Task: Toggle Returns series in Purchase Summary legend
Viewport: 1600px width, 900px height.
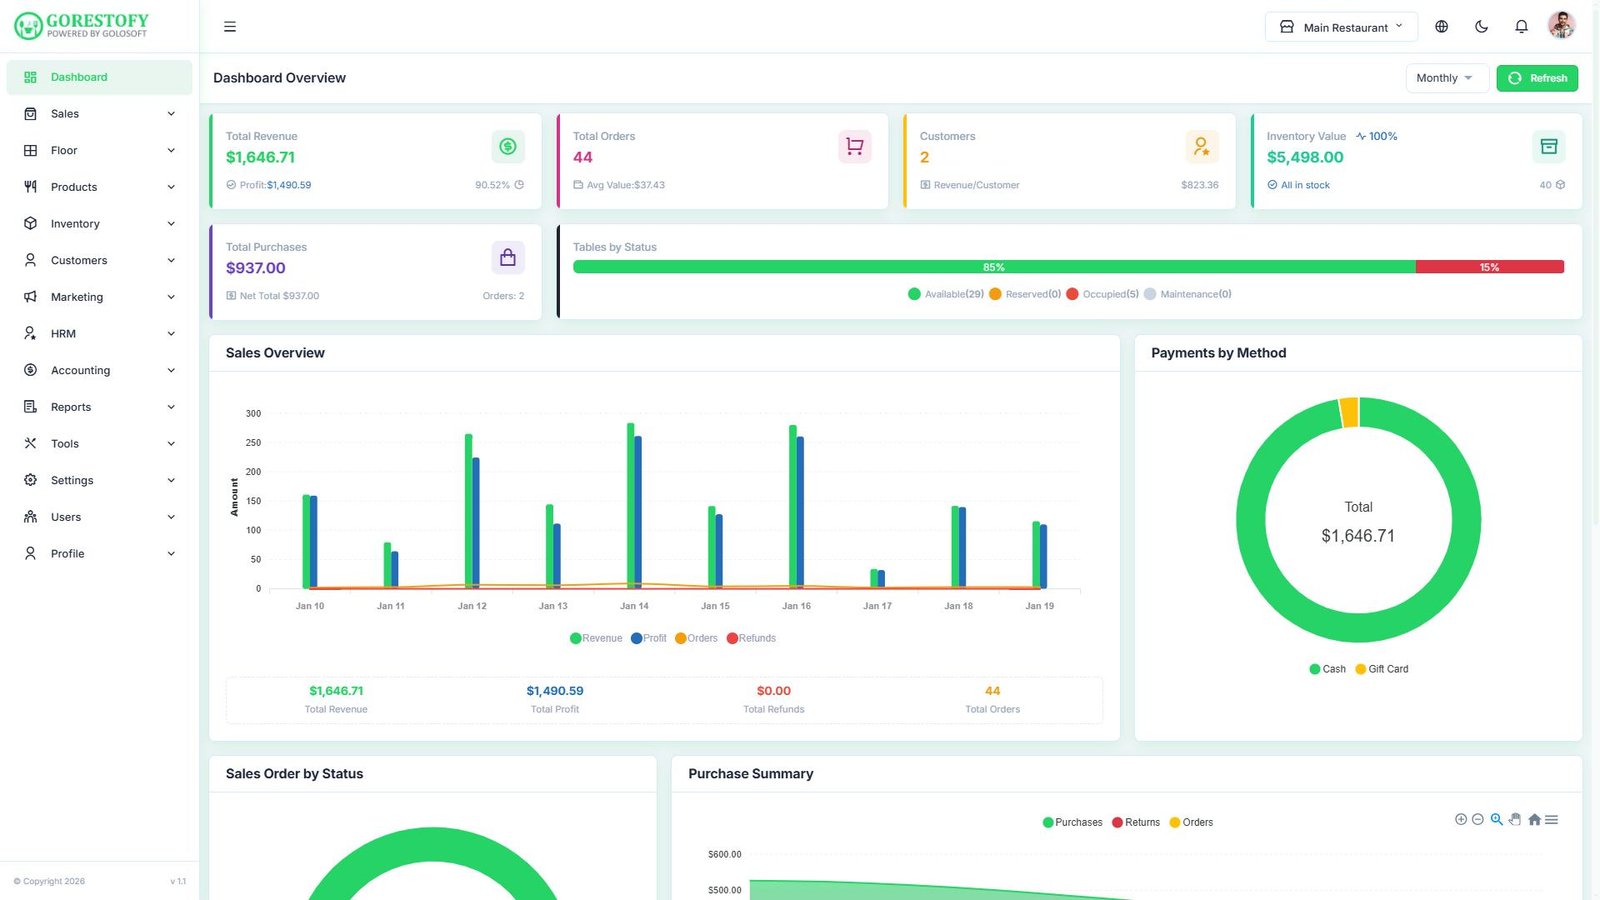Action: 1136,822
